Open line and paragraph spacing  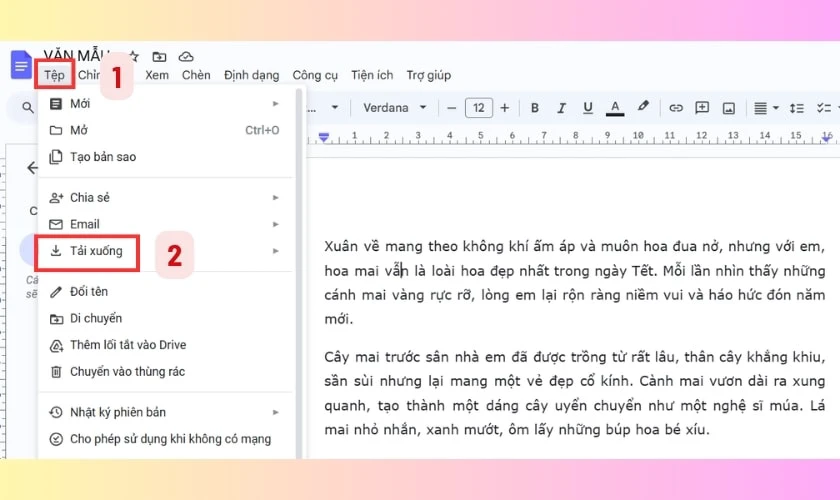[797, 108]
